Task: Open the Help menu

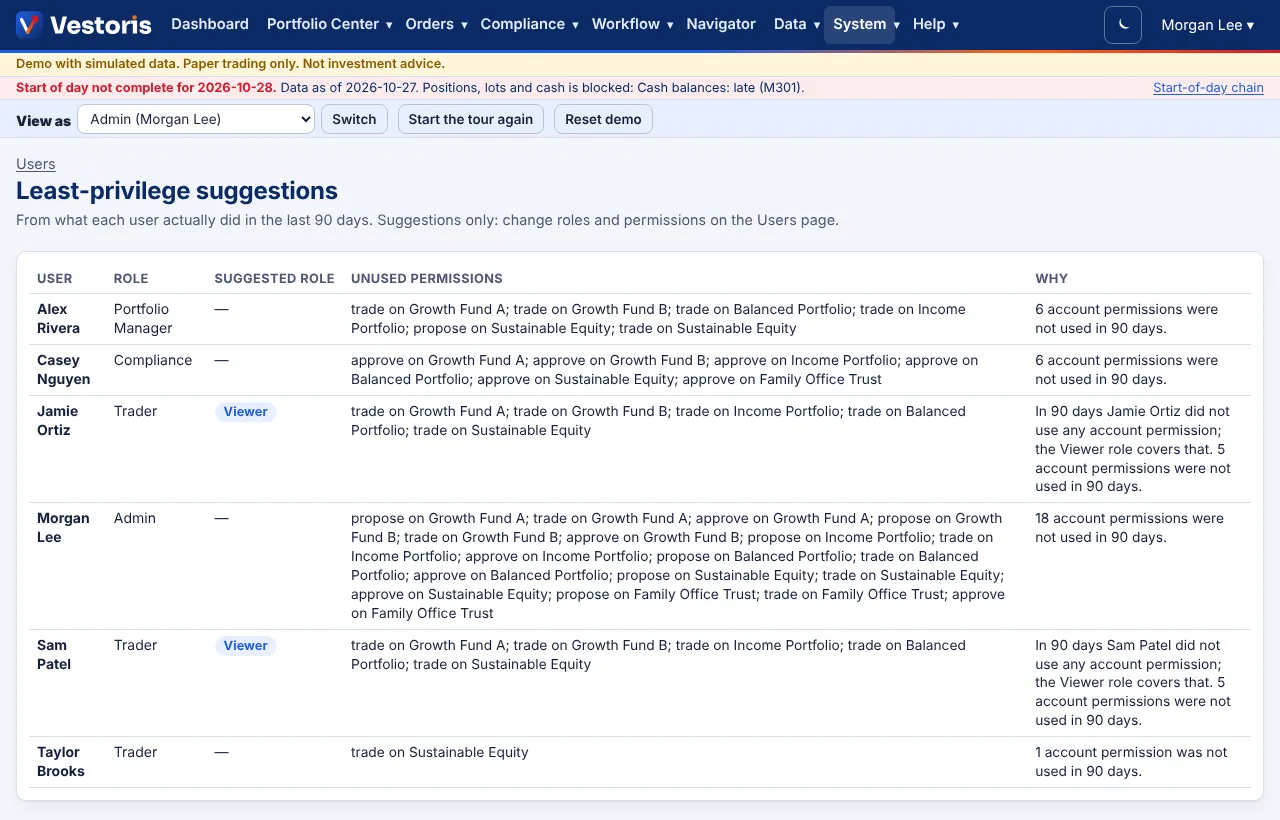Action: point(936,24)
